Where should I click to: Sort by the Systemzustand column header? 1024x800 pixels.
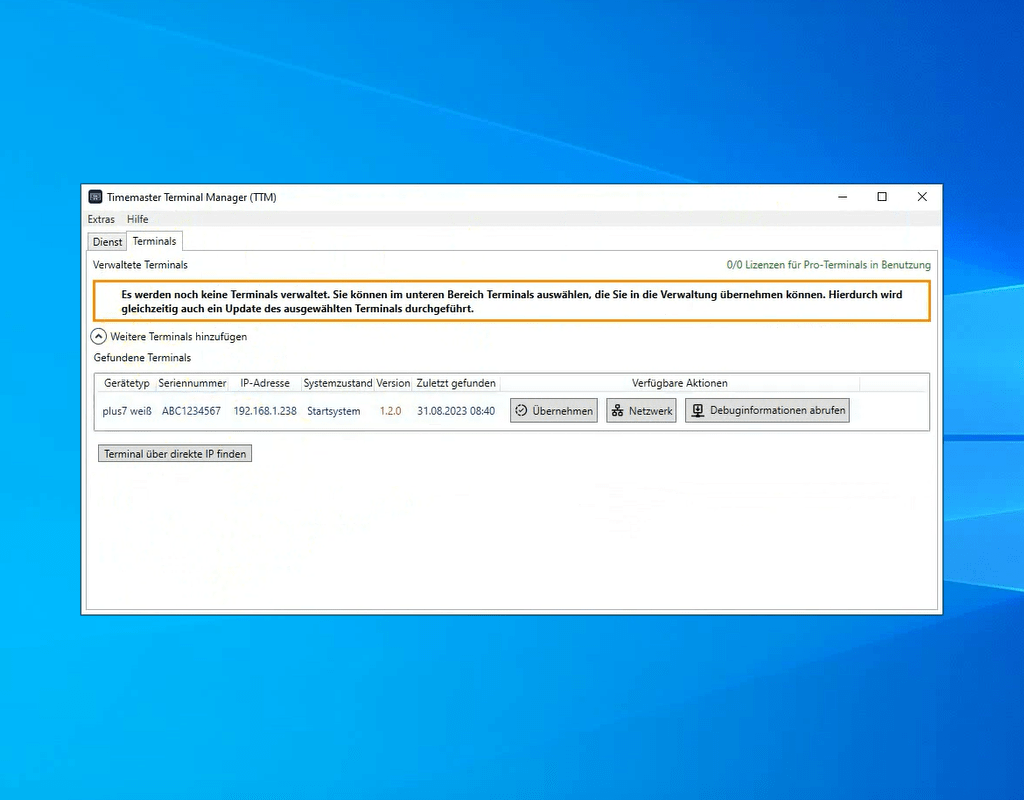click(x=338, y=383)
